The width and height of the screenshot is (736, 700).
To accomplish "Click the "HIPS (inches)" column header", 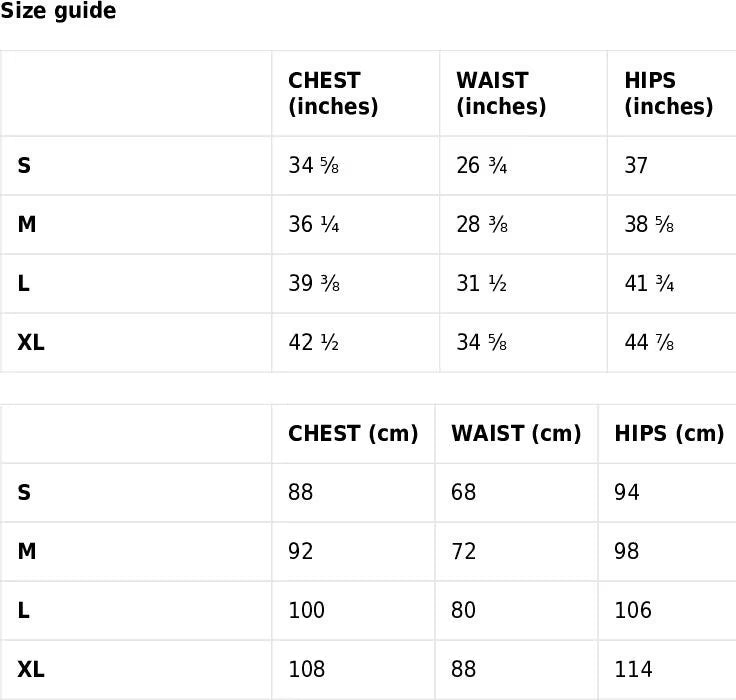I will click(668, 94).
